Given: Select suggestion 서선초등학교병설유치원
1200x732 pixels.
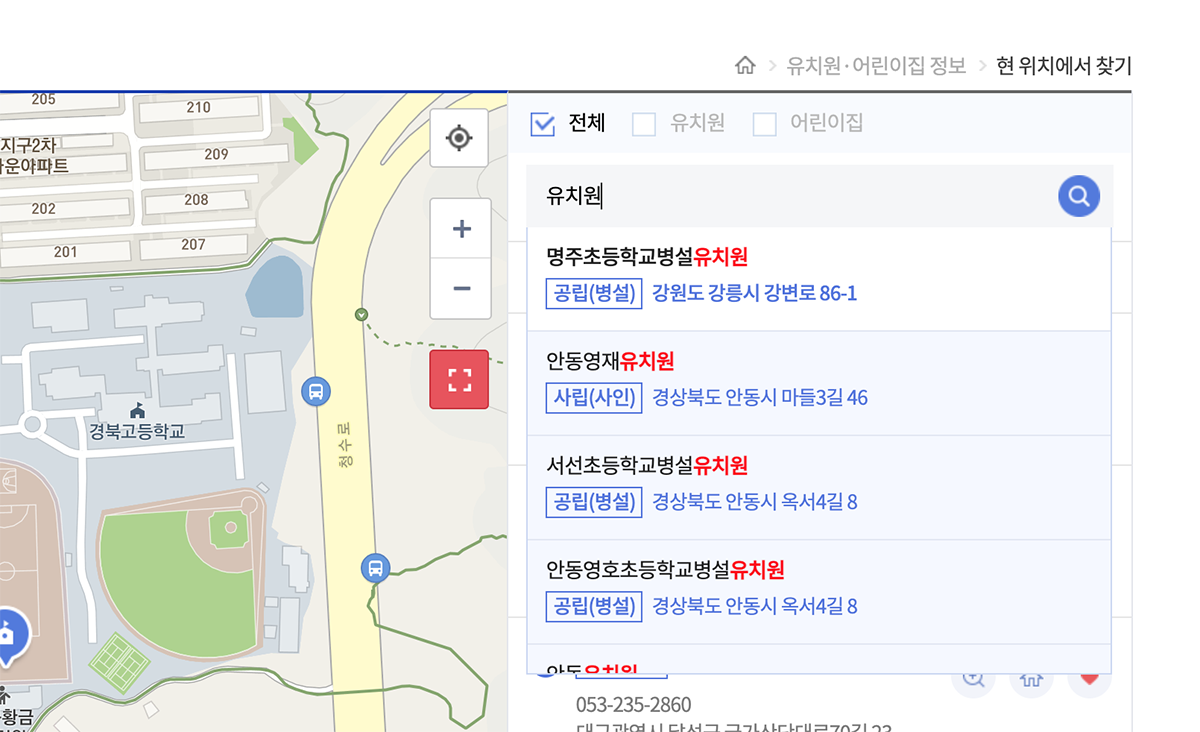Looking at the screenshot, I should pos(819,488).
